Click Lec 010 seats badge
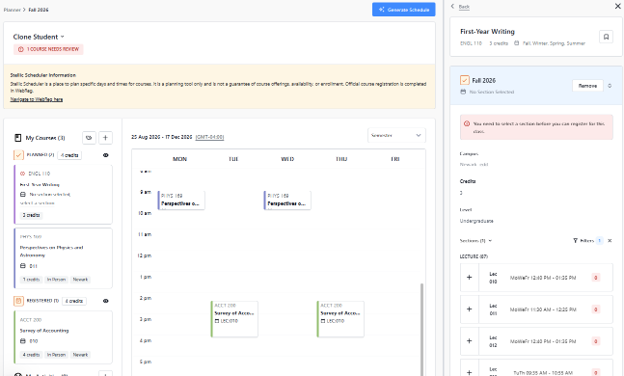This screenshot has width=624, height=376. tap(596, 277)
